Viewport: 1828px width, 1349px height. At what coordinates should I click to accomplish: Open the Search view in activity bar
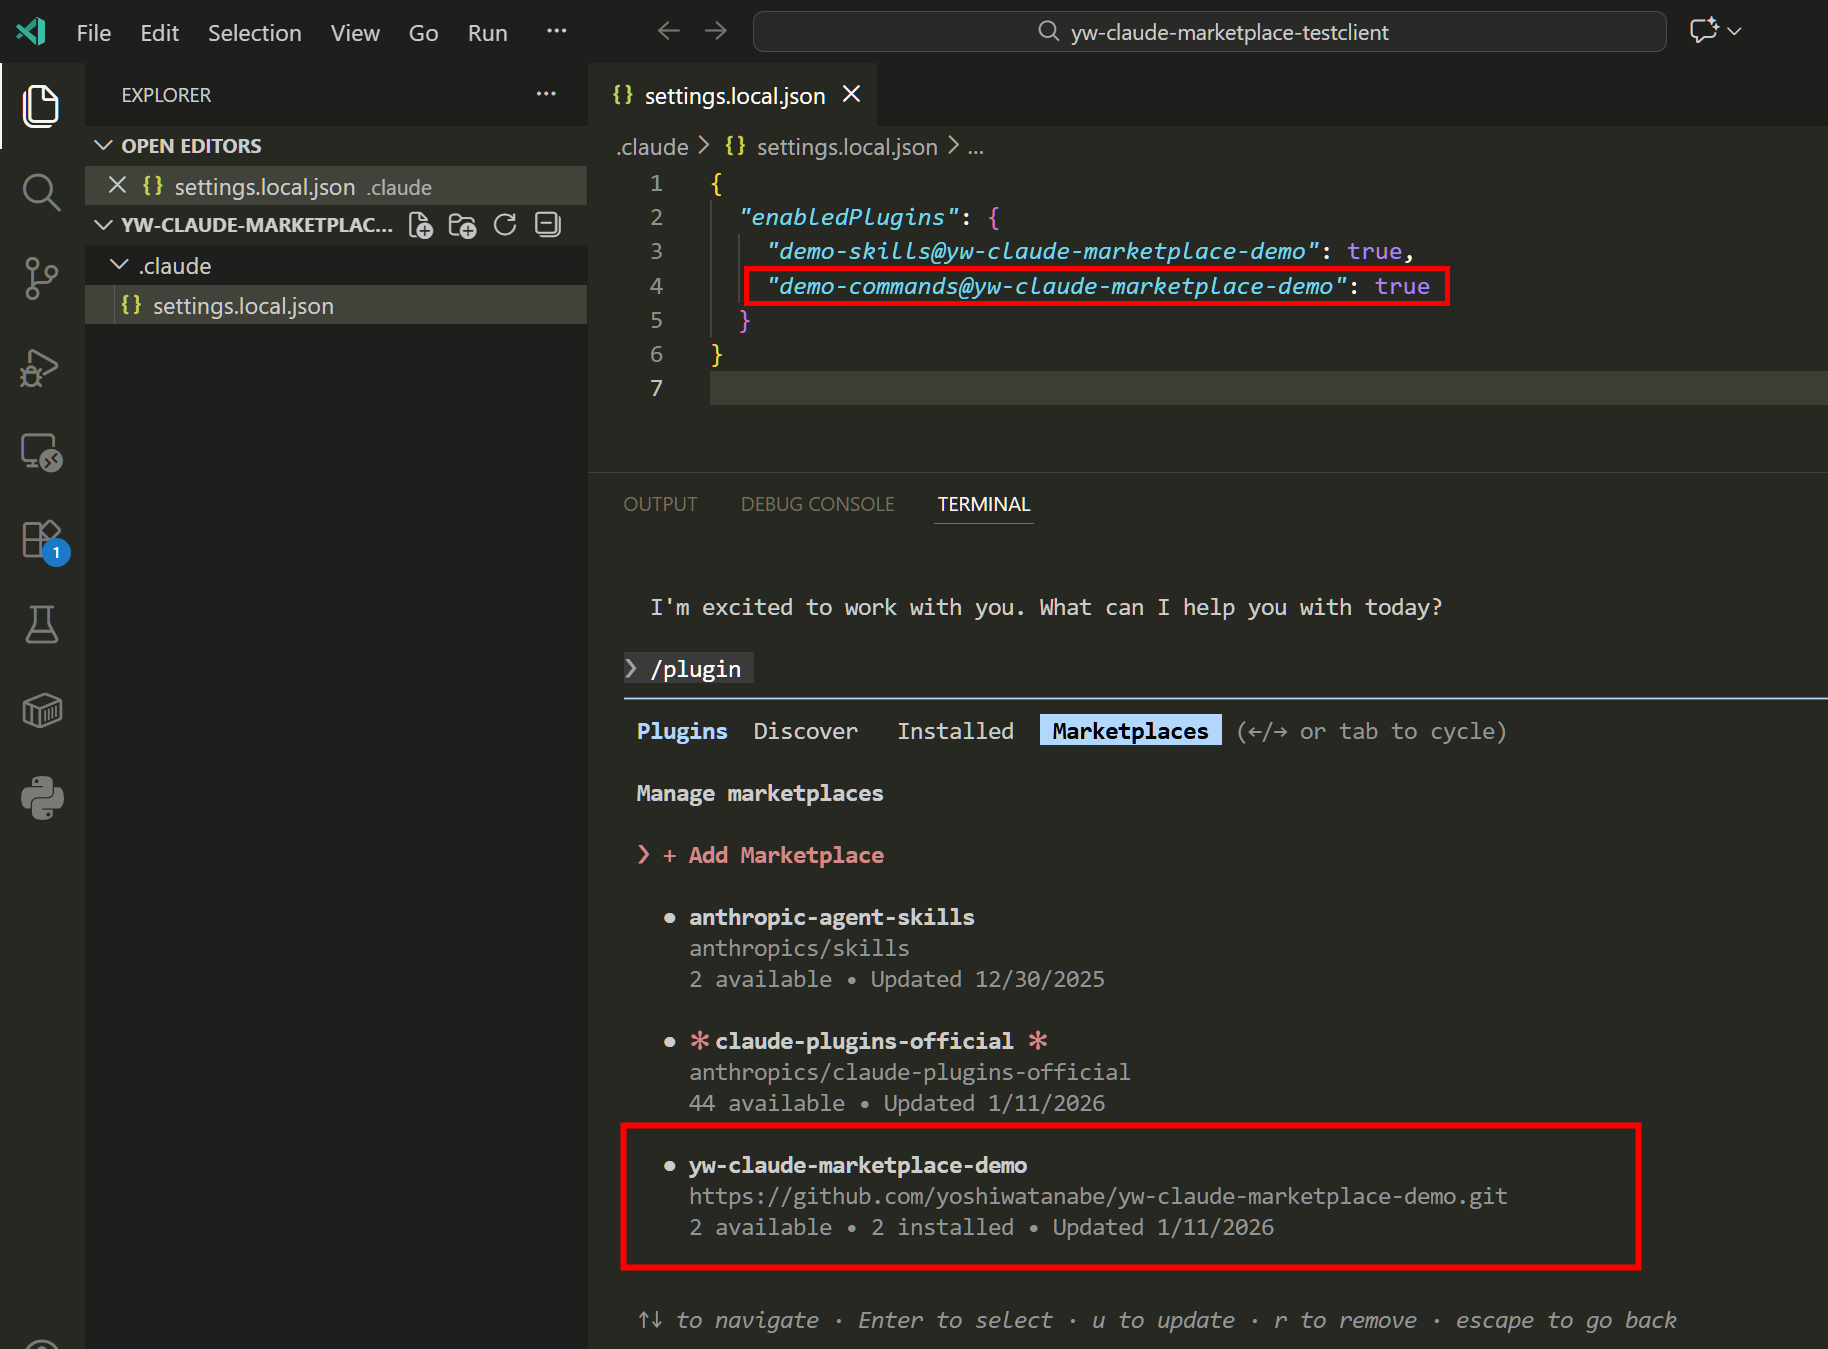tap(41, 191)
